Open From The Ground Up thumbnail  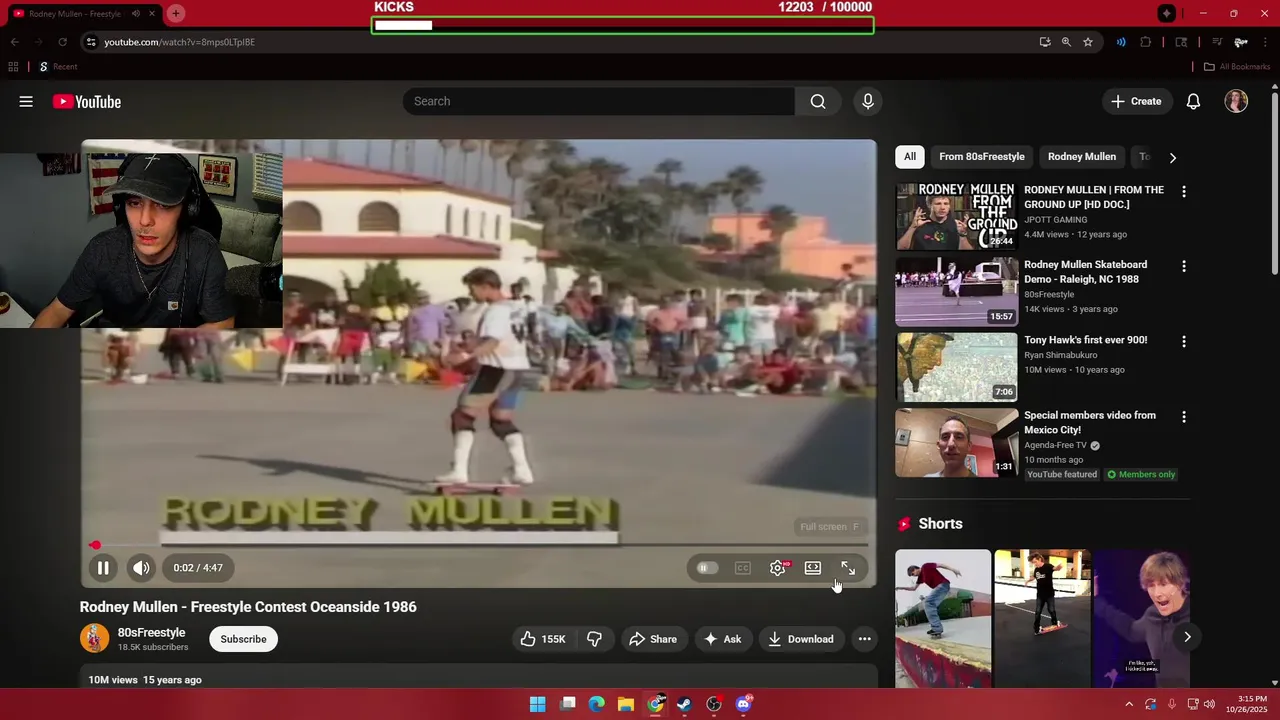pyautogui.click(x=956, y=216)
